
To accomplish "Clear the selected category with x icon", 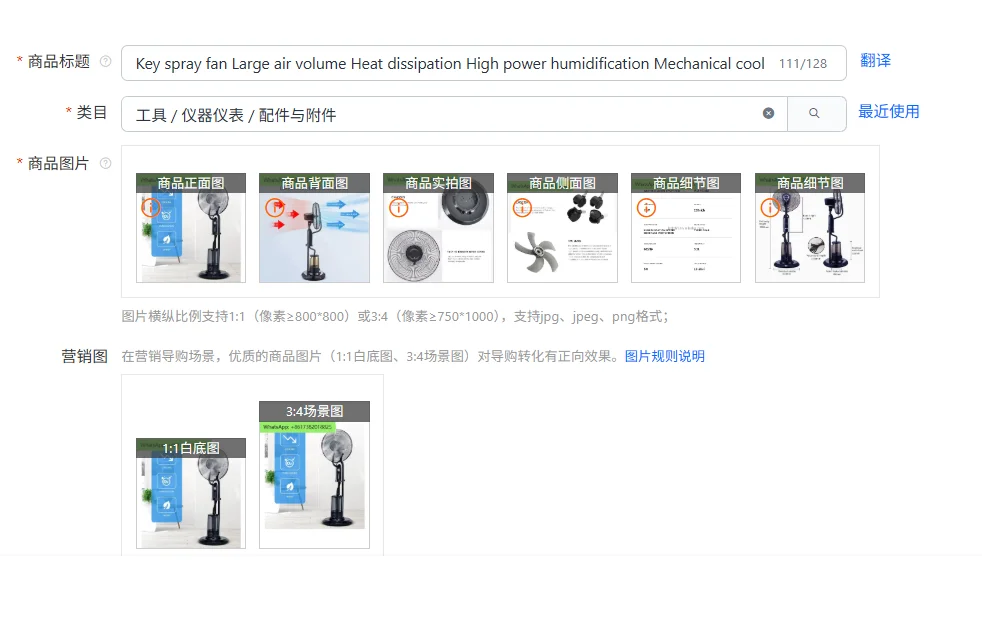I will point(768,113).
